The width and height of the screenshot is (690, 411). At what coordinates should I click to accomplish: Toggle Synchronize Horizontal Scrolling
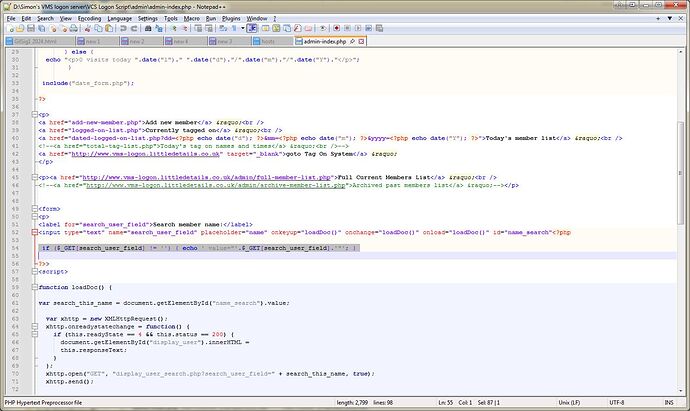click(x=209, y=28)
